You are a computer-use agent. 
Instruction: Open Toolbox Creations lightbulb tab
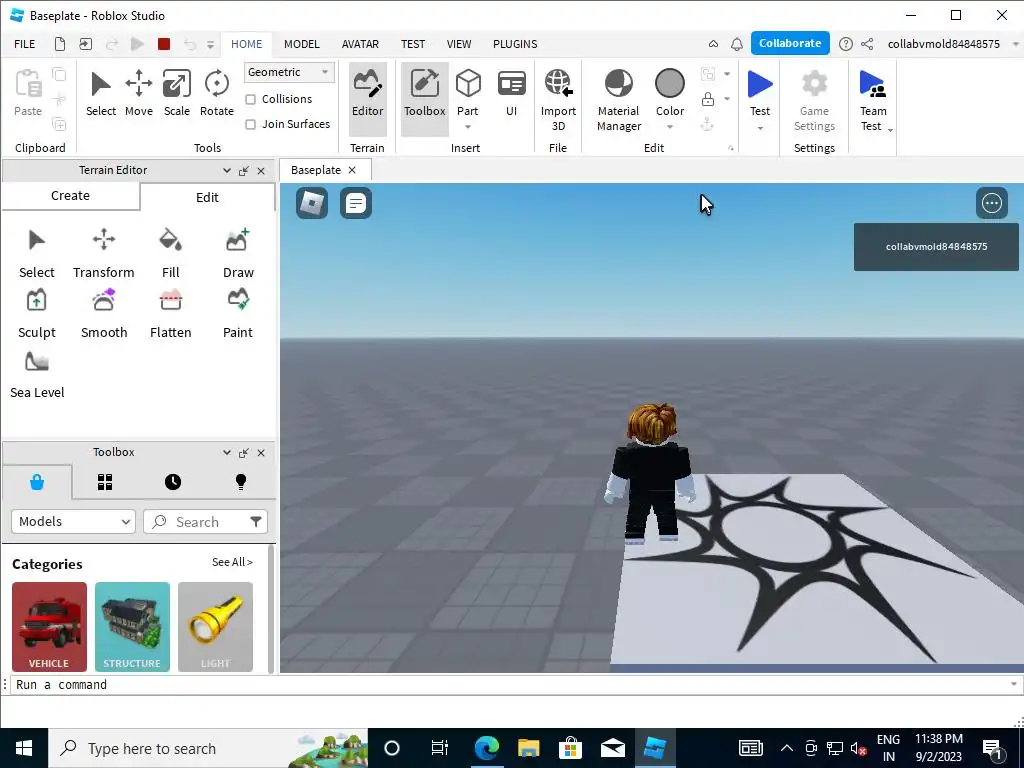point(241,482)
